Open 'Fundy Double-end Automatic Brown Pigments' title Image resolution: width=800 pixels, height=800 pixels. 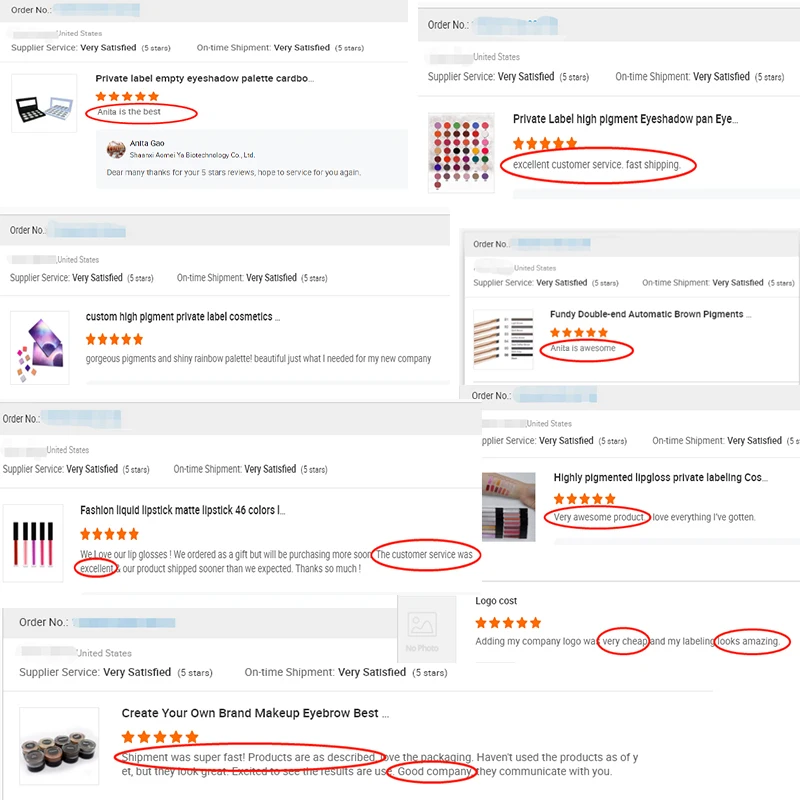point(651,314)
